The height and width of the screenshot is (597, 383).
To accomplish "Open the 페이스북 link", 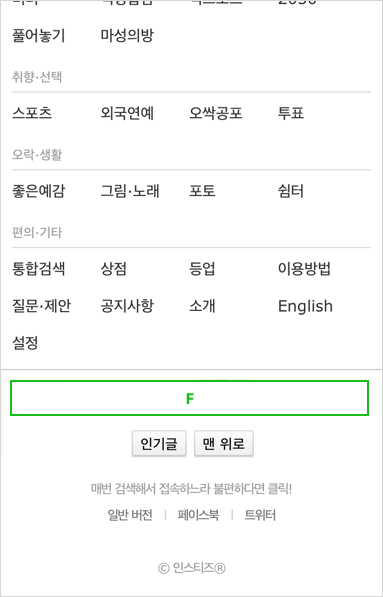I will pos(198,515).
